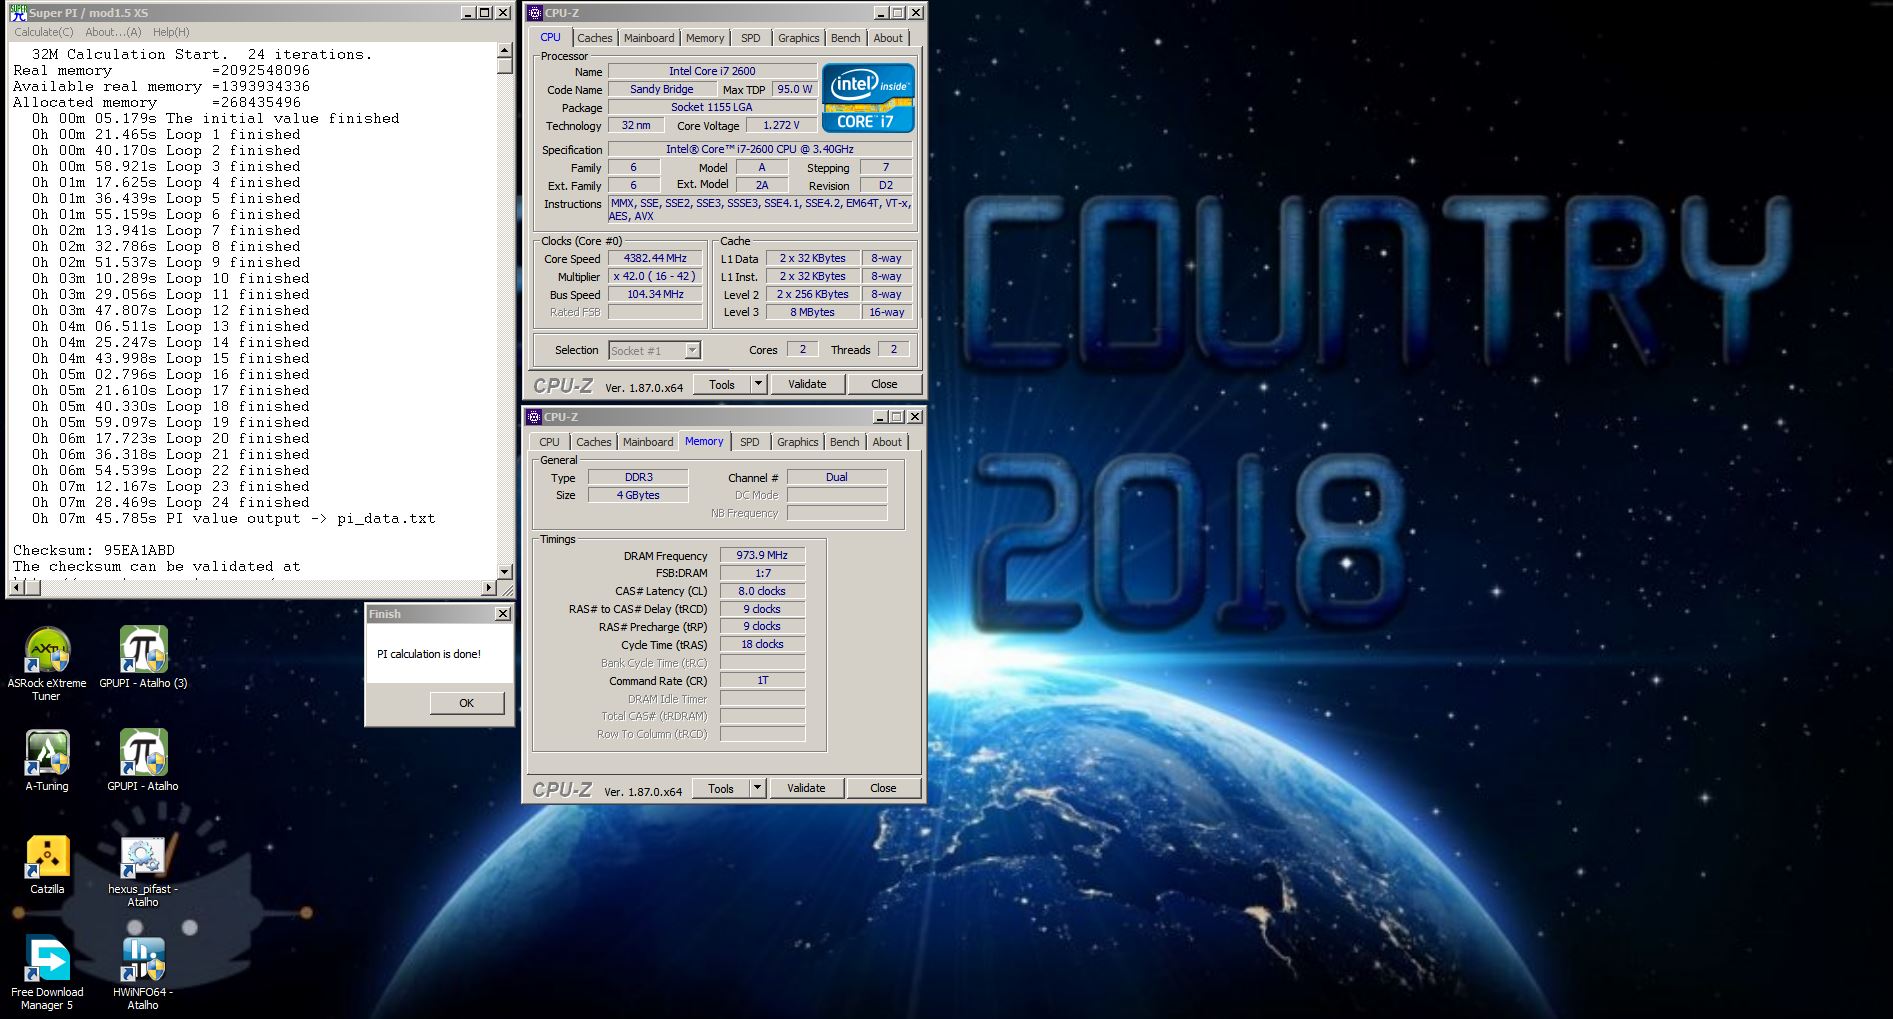This screenshot has height=1019, width=1893.
Task: Launch HWiNFO64 - Atalho shortcut
Action: [x=143, y=973]
